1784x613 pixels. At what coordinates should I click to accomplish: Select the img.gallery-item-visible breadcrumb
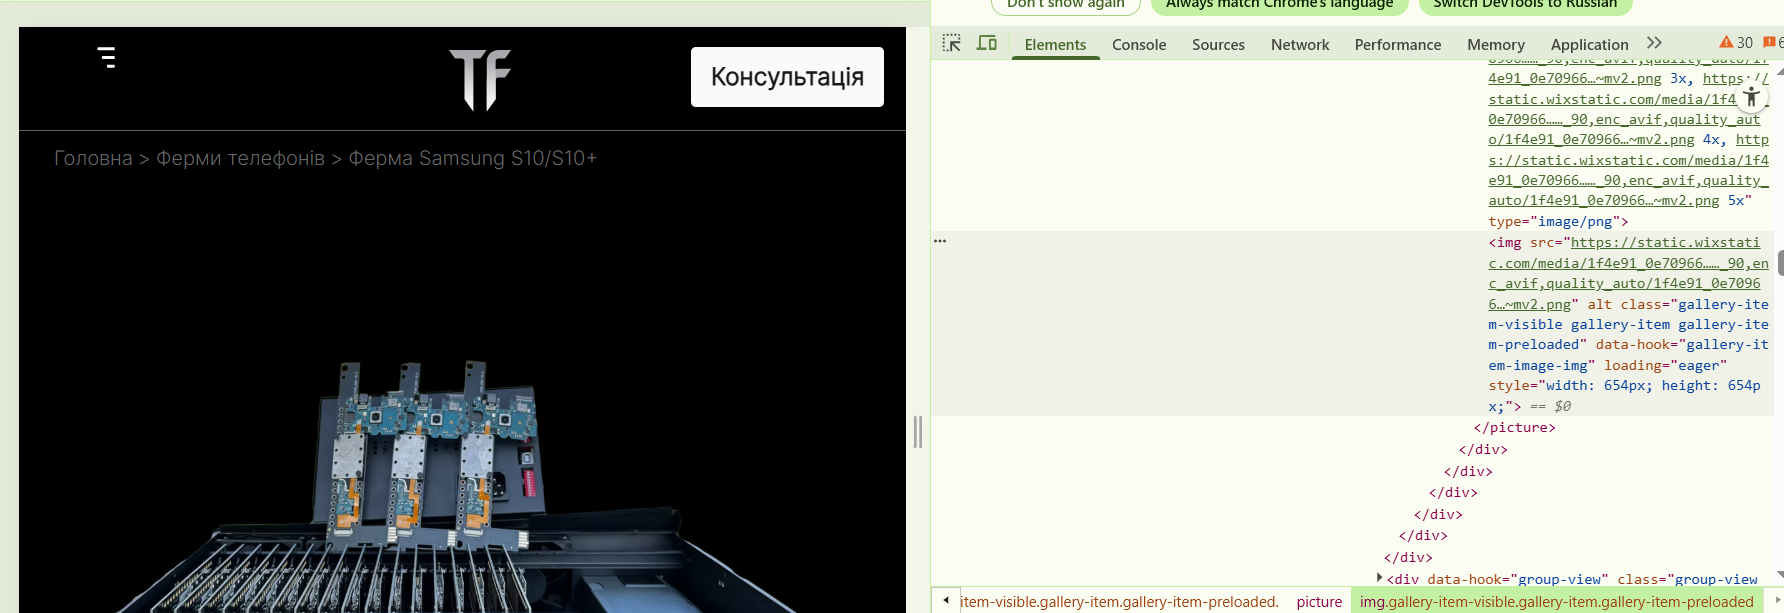1556,601
